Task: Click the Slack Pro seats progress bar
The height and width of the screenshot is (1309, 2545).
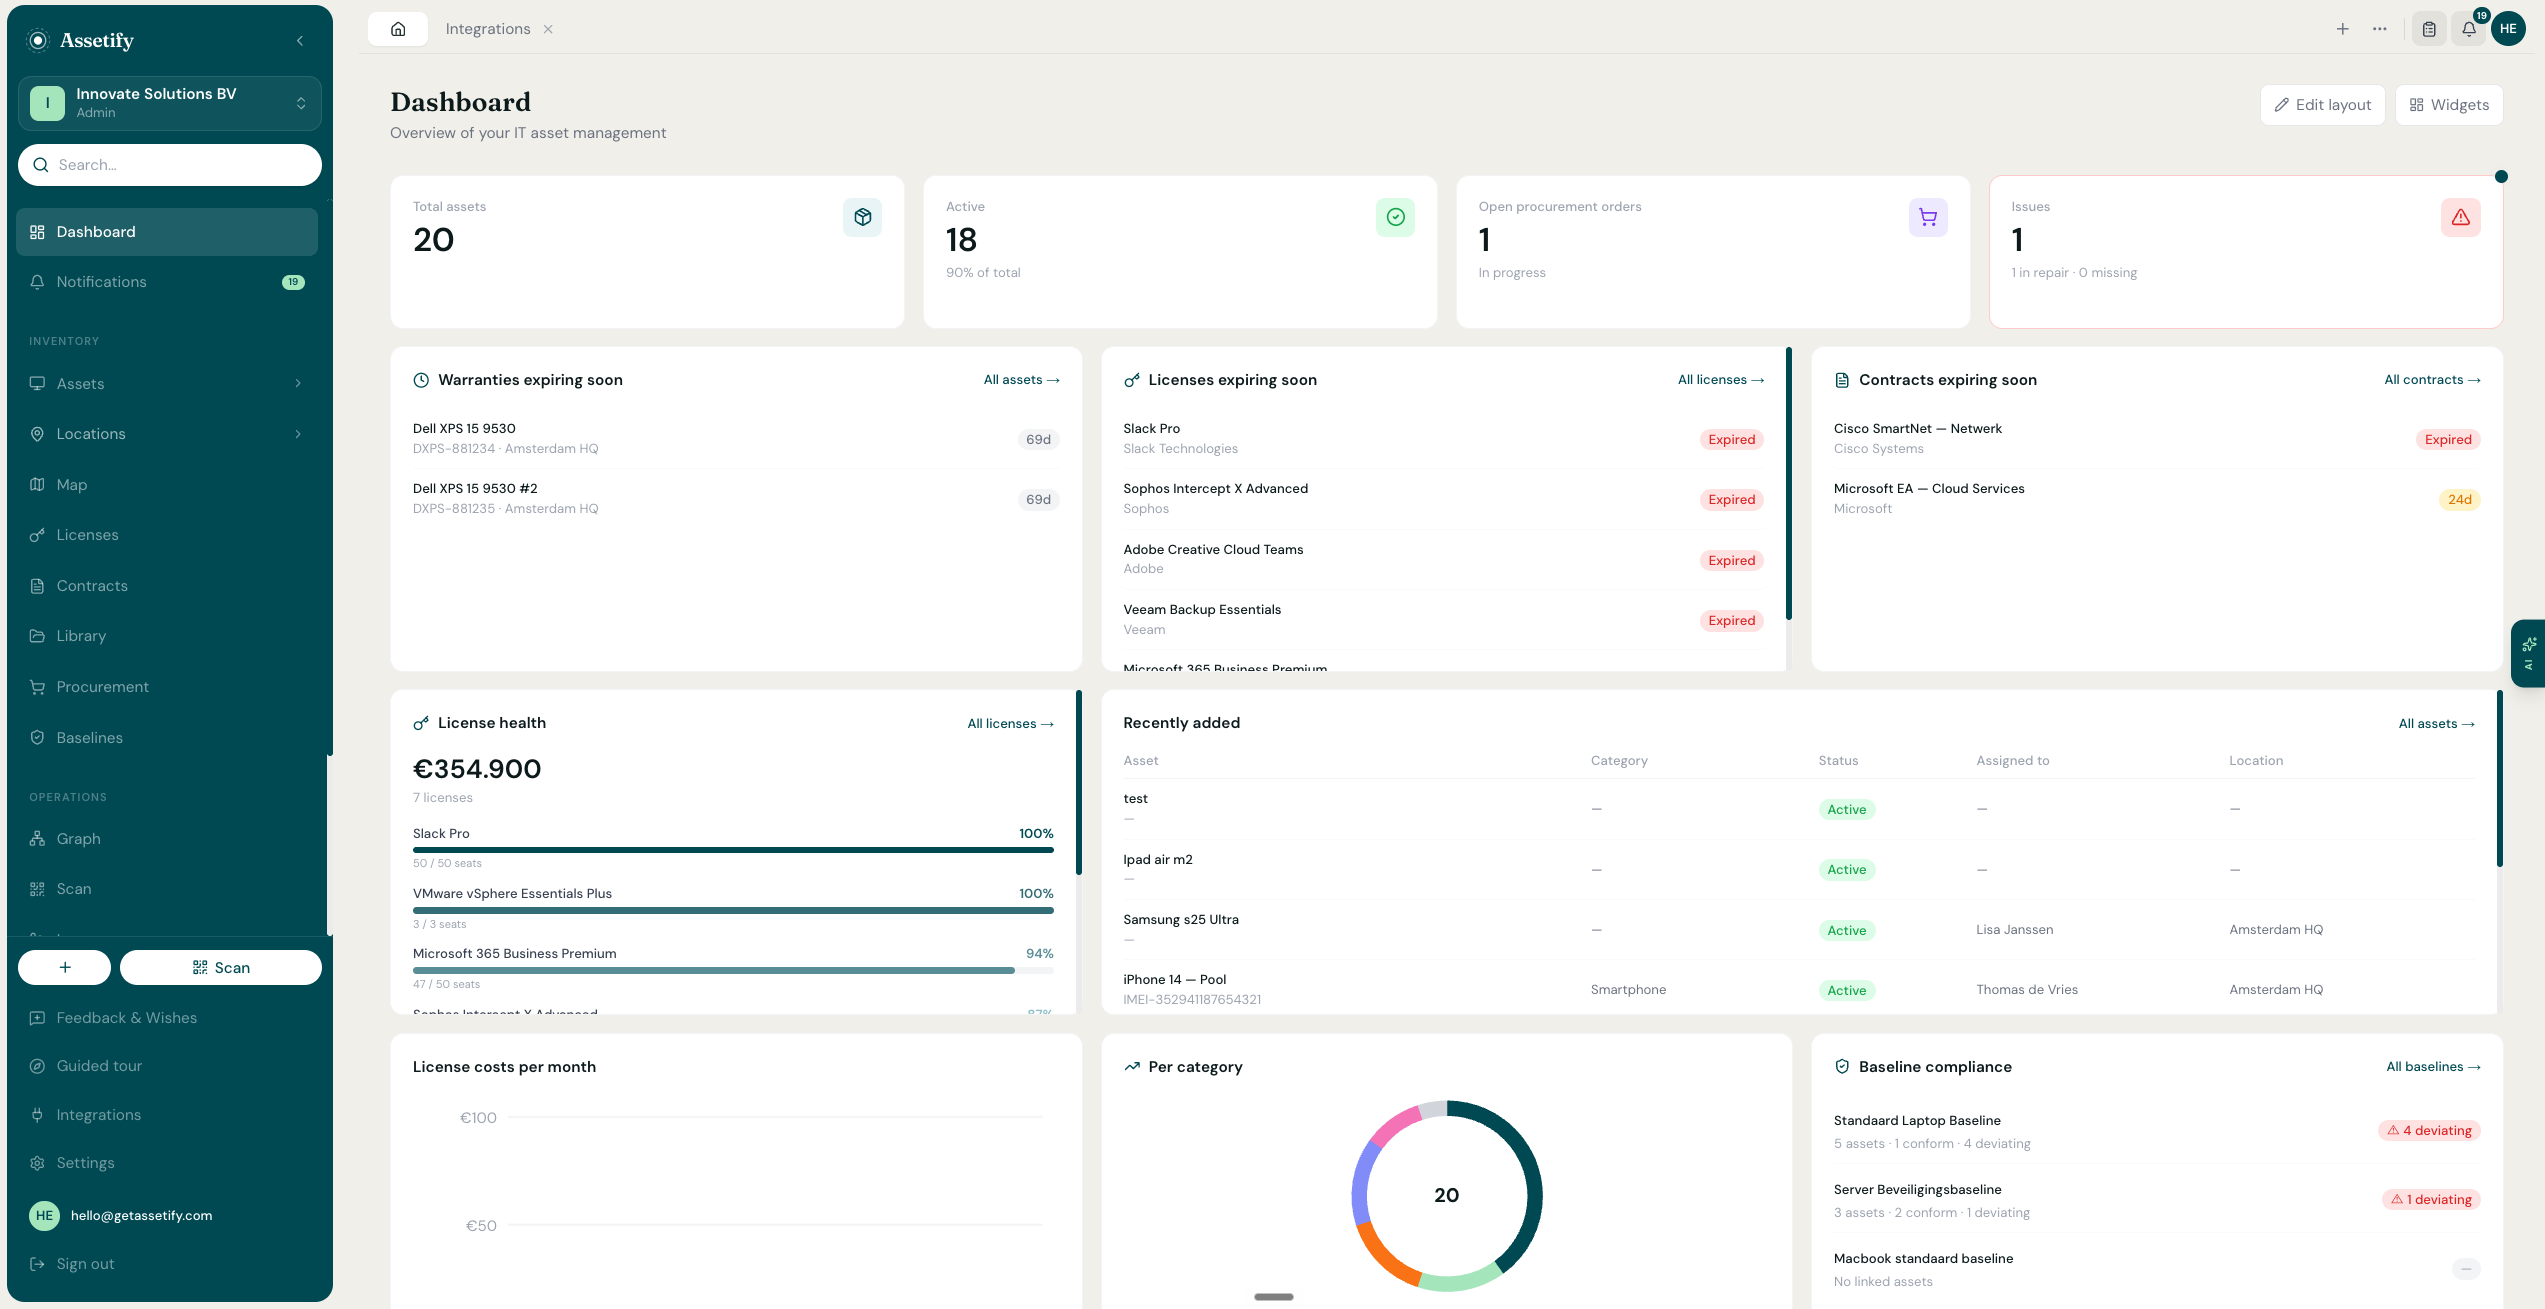Action: (x=733, y=850)
